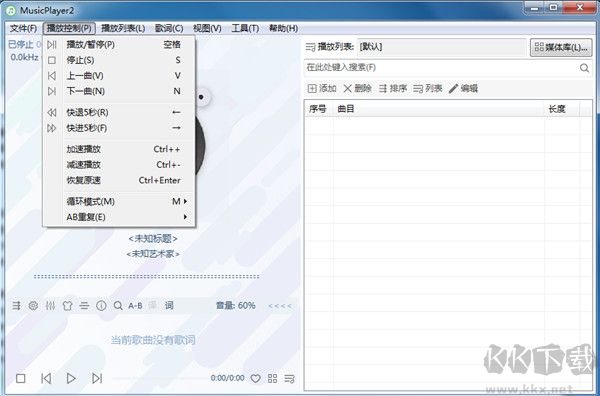The image size is (600, 396).
Task: Click the playback progress bar
Action: (159, 378)
